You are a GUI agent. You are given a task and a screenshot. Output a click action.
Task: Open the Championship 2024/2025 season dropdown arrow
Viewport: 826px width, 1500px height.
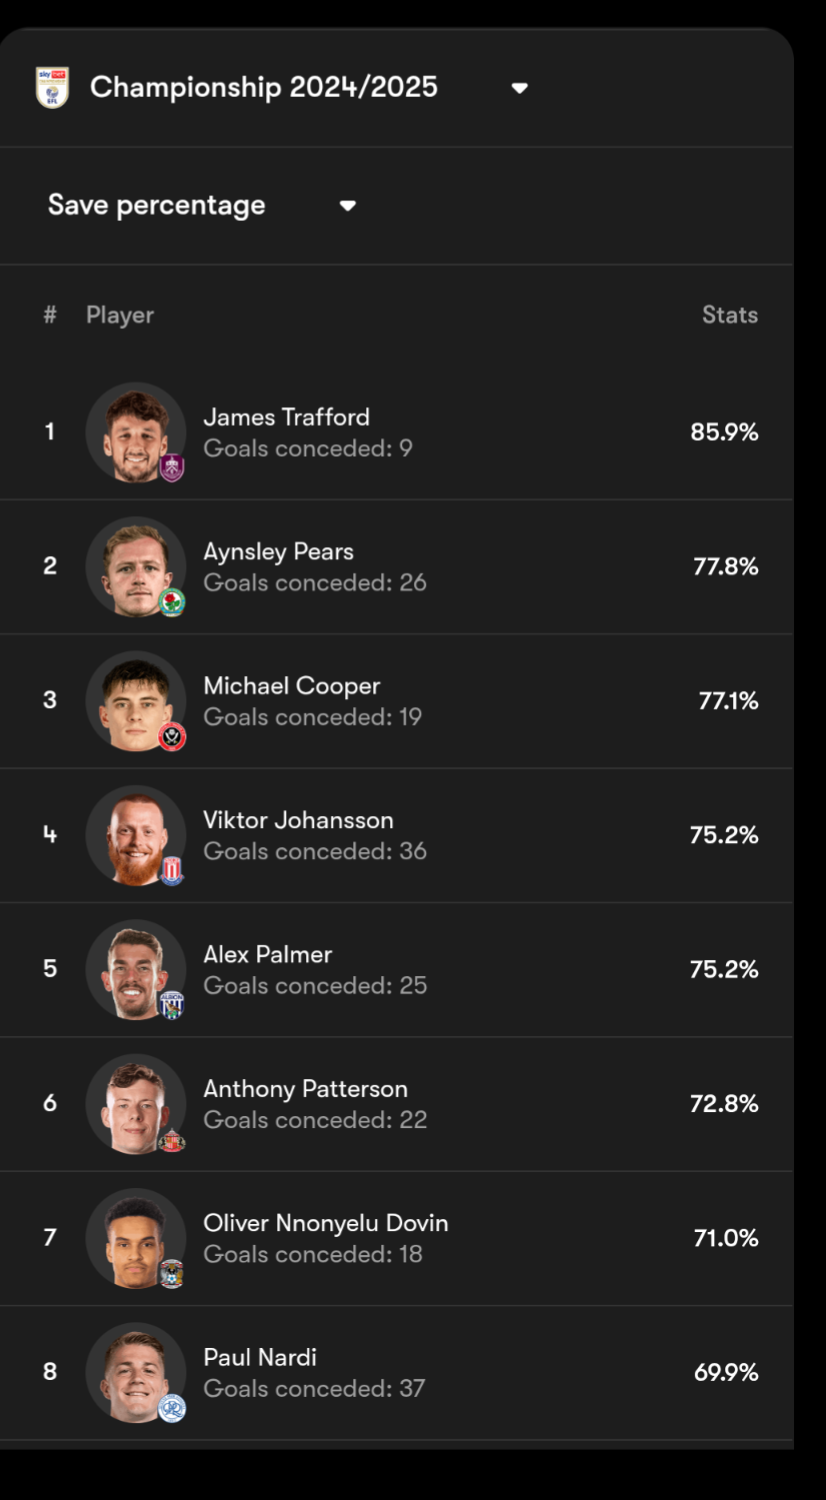point(519,88)
